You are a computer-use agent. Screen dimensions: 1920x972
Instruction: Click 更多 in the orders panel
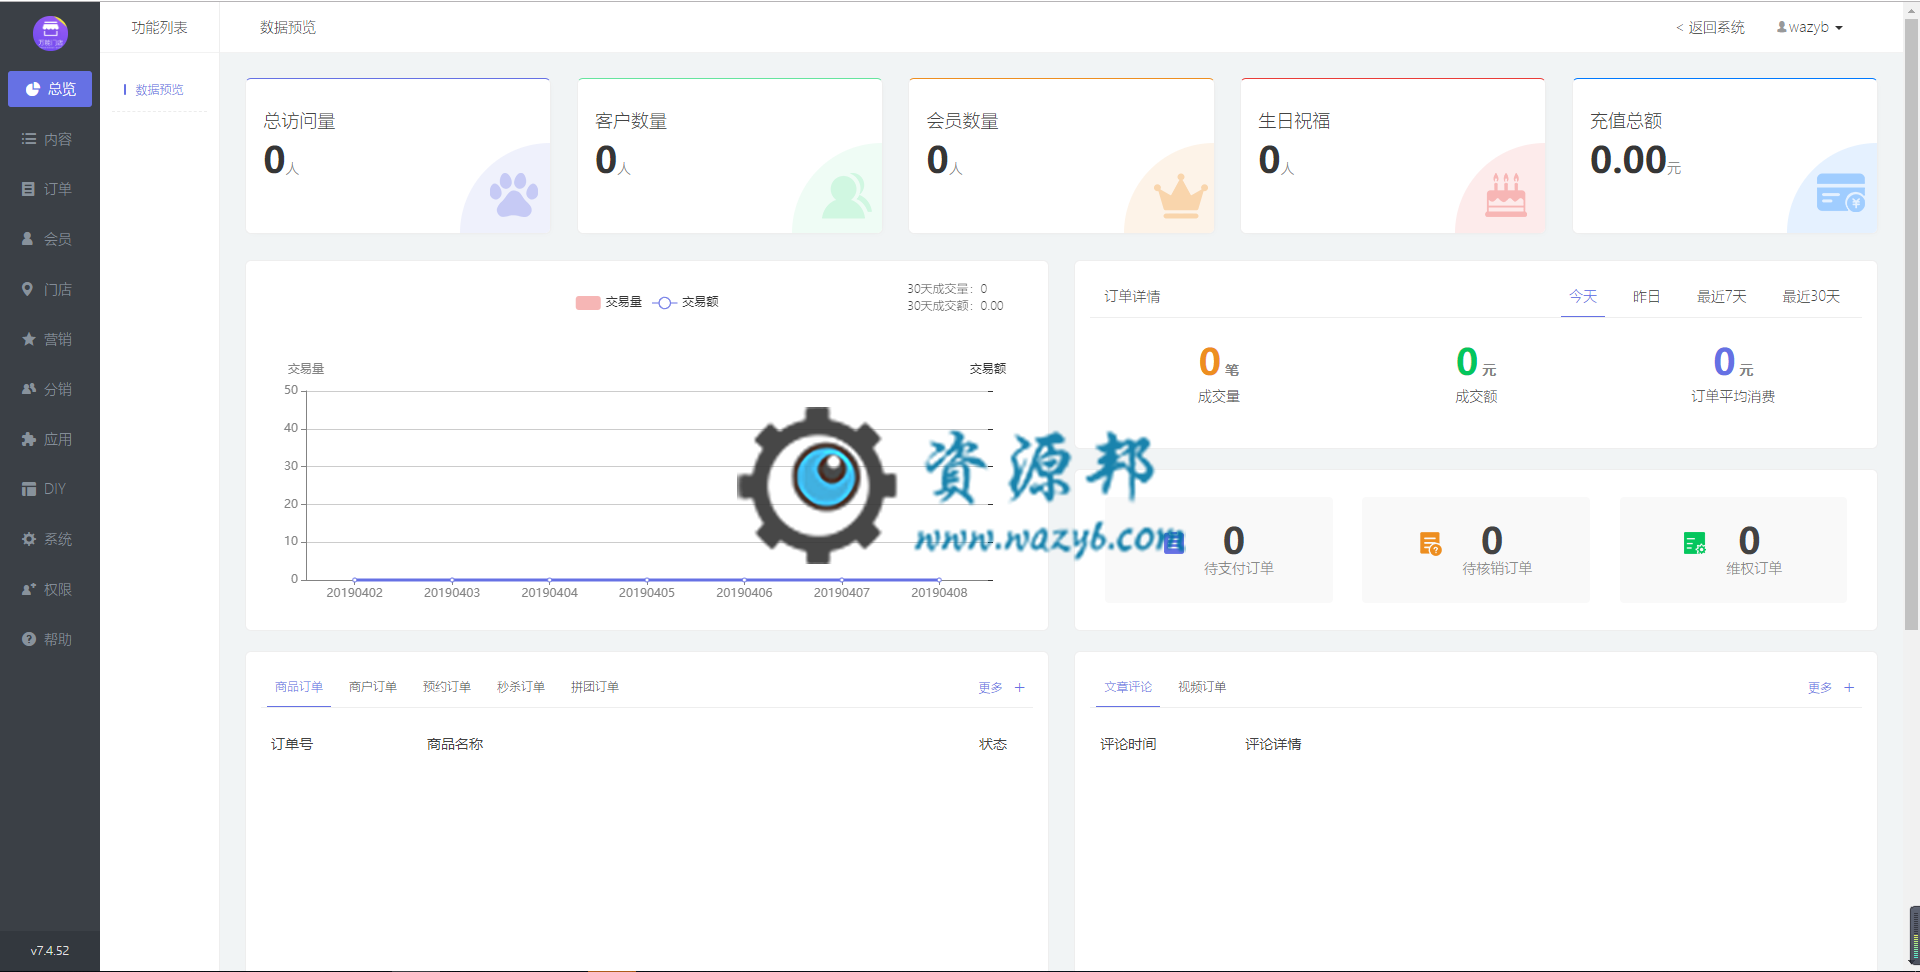click(x=990, y=687)
